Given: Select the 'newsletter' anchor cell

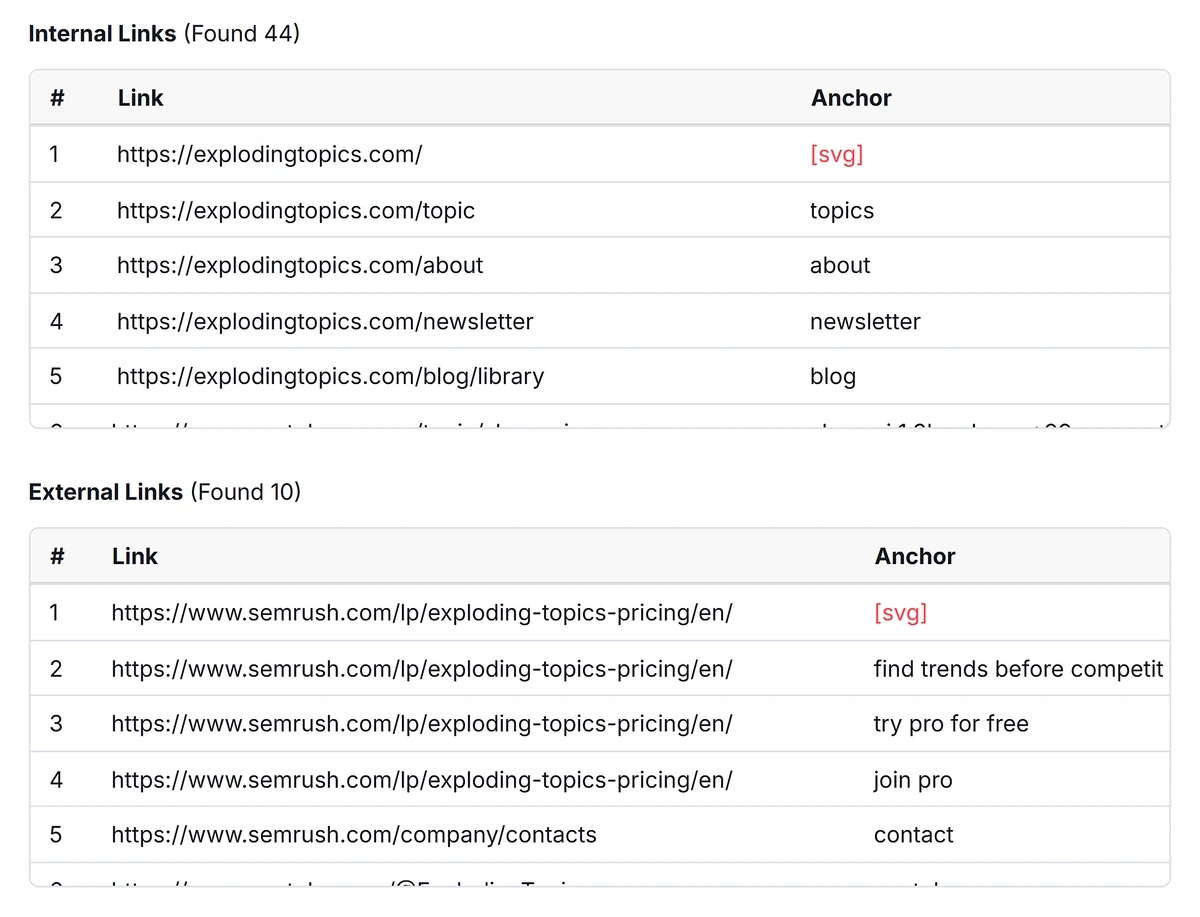Looking at the screenshot, I should [x=865, y=321].
